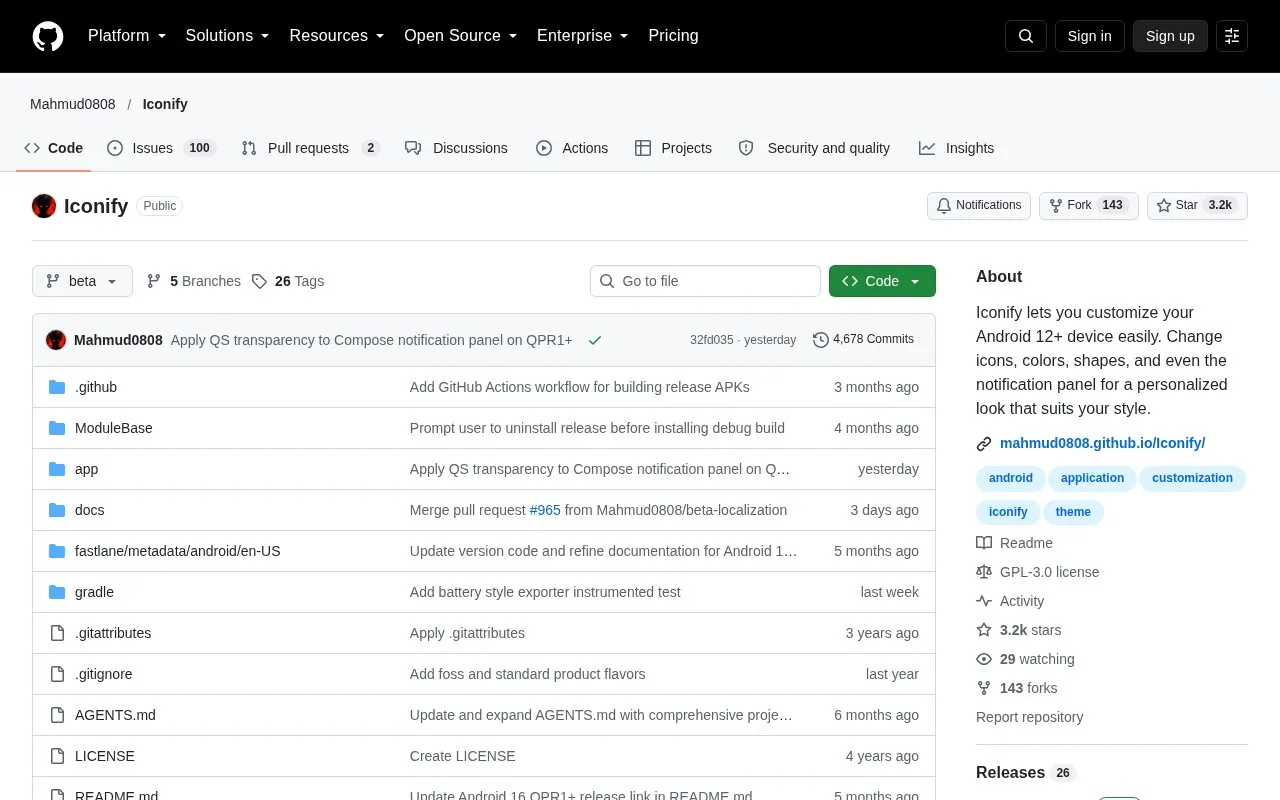Screen dimensions: 1280x800
Task: Click the GitHub logo icon
Action: click(x=48, y=36)
